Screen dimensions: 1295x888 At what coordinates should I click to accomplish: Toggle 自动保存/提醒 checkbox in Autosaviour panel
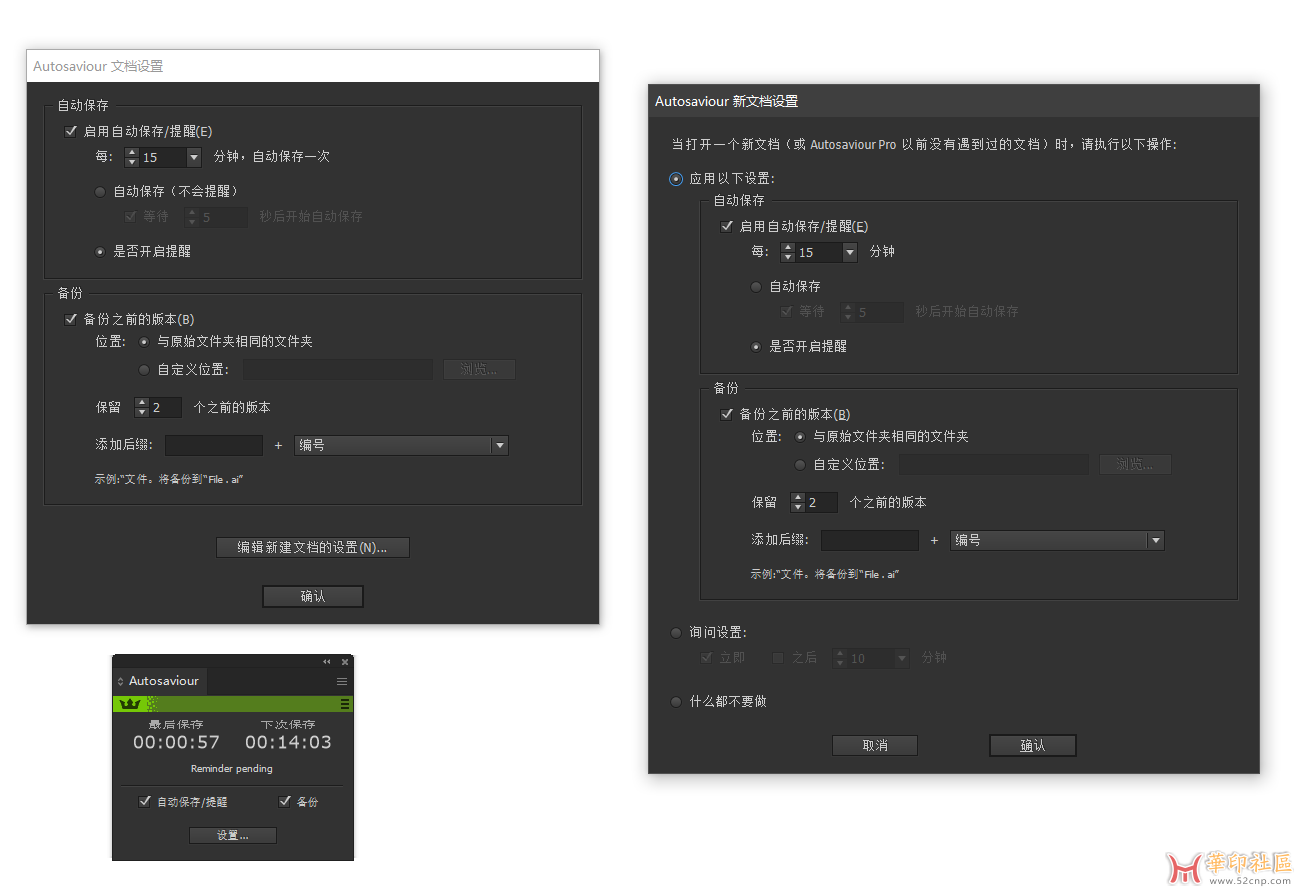[x=145, y=801]
